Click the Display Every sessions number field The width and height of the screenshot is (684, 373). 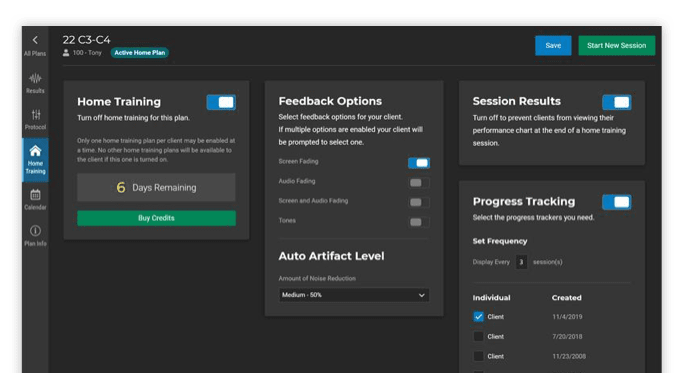(x=521, y=262)
